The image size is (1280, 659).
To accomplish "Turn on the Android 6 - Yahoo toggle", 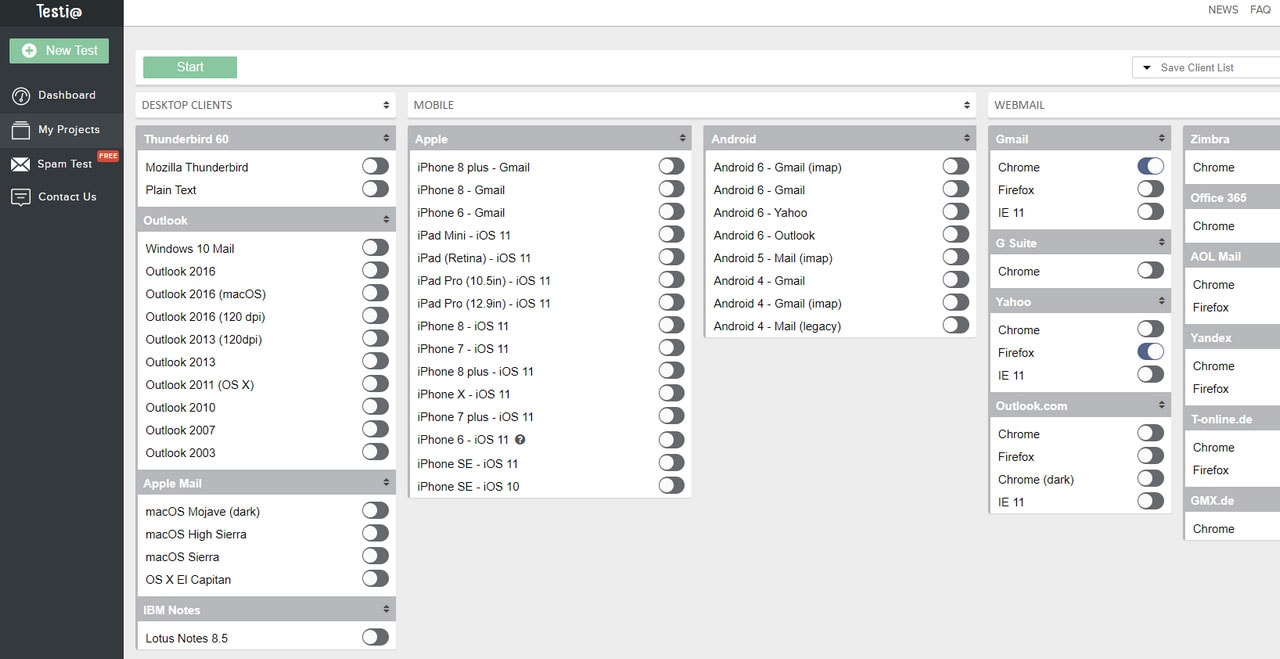I will pyautogui.click(x=955, y=212).
